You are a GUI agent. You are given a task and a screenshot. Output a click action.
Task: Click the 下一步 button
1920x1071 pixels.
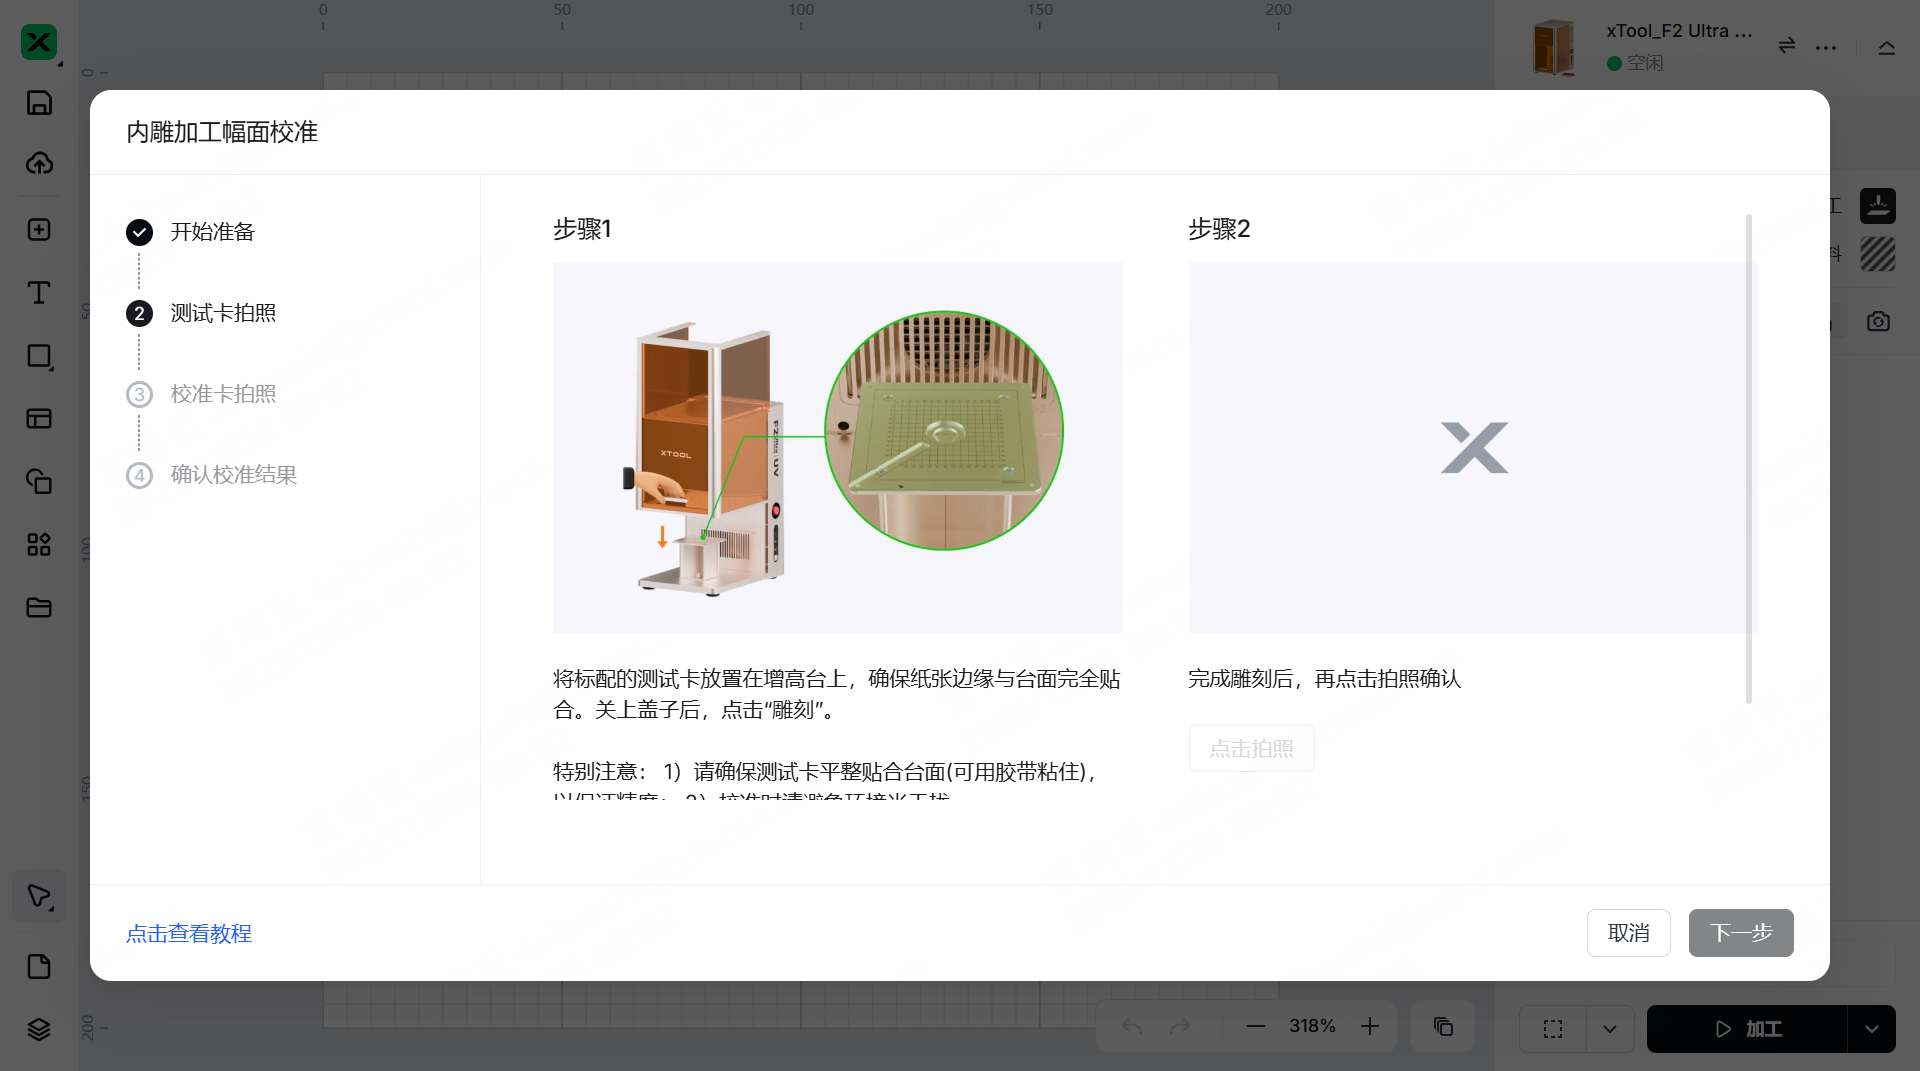[1740, 933]
